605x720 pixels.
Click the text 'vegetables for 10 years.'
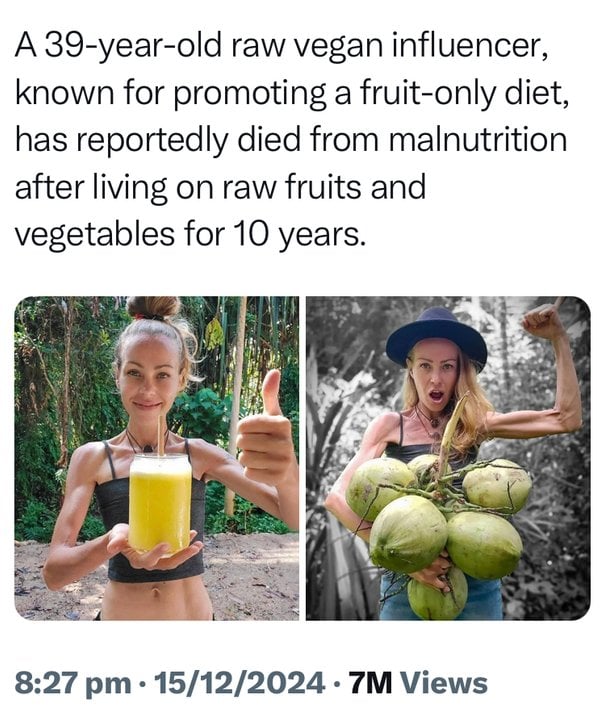(191, 234)
